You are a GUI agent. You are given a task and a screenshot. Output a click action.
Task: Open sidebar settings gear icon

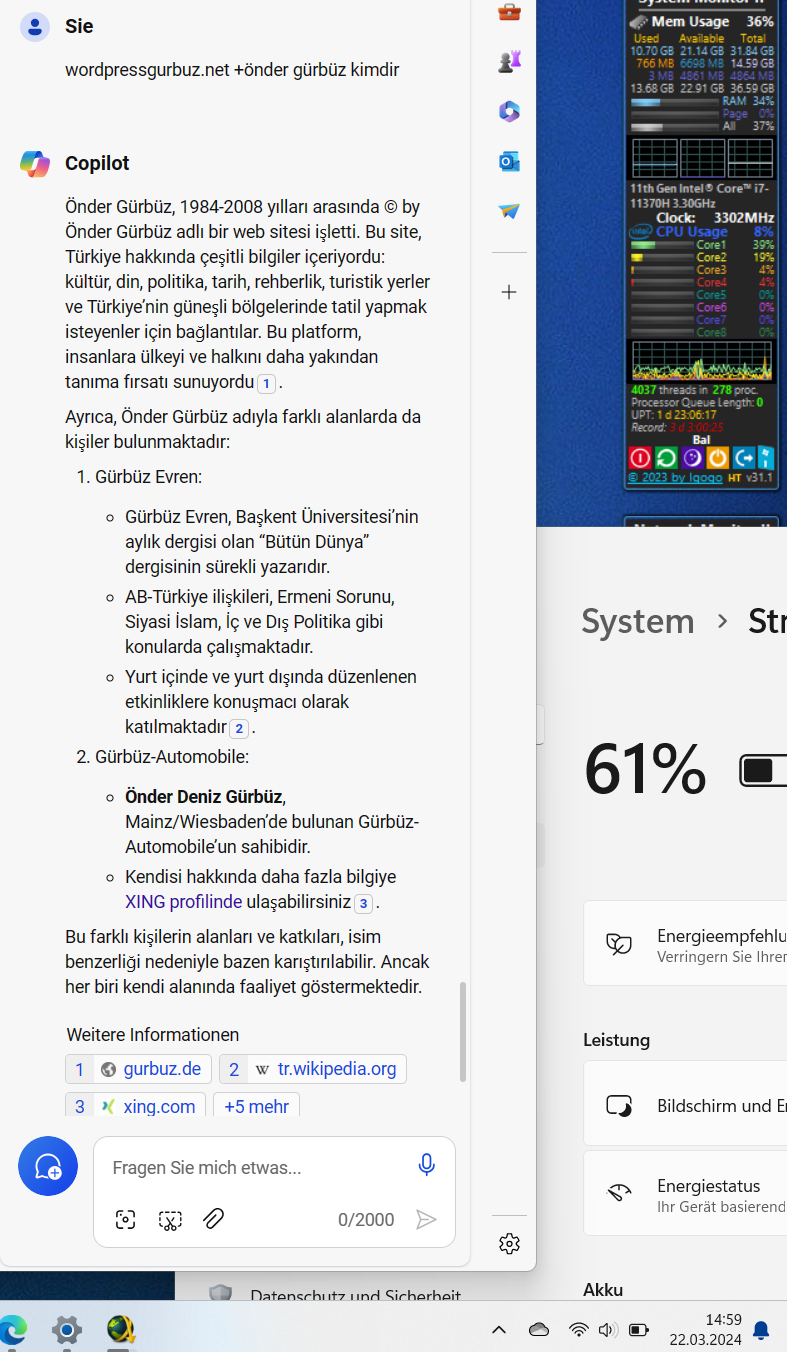pos(509,1243)
